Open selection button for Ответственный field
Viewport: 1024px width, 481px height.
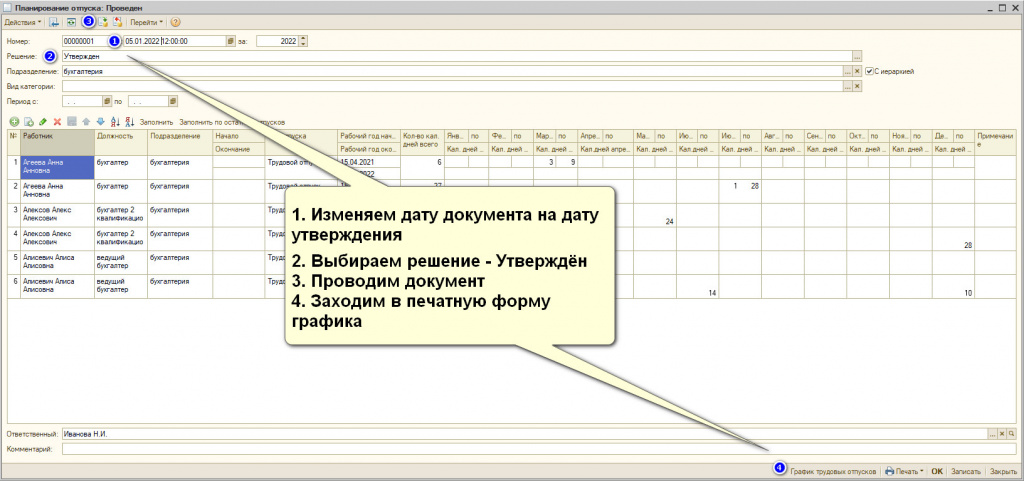pos(993,434)
